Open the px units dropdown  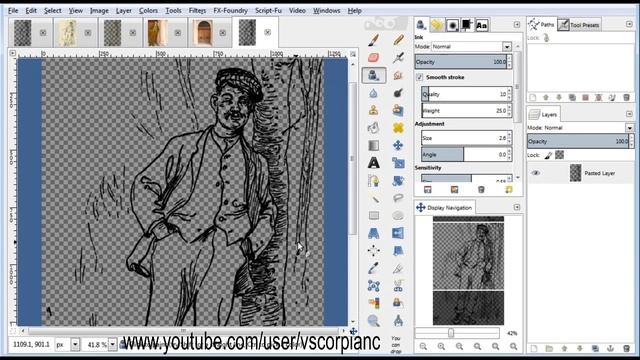75,345
